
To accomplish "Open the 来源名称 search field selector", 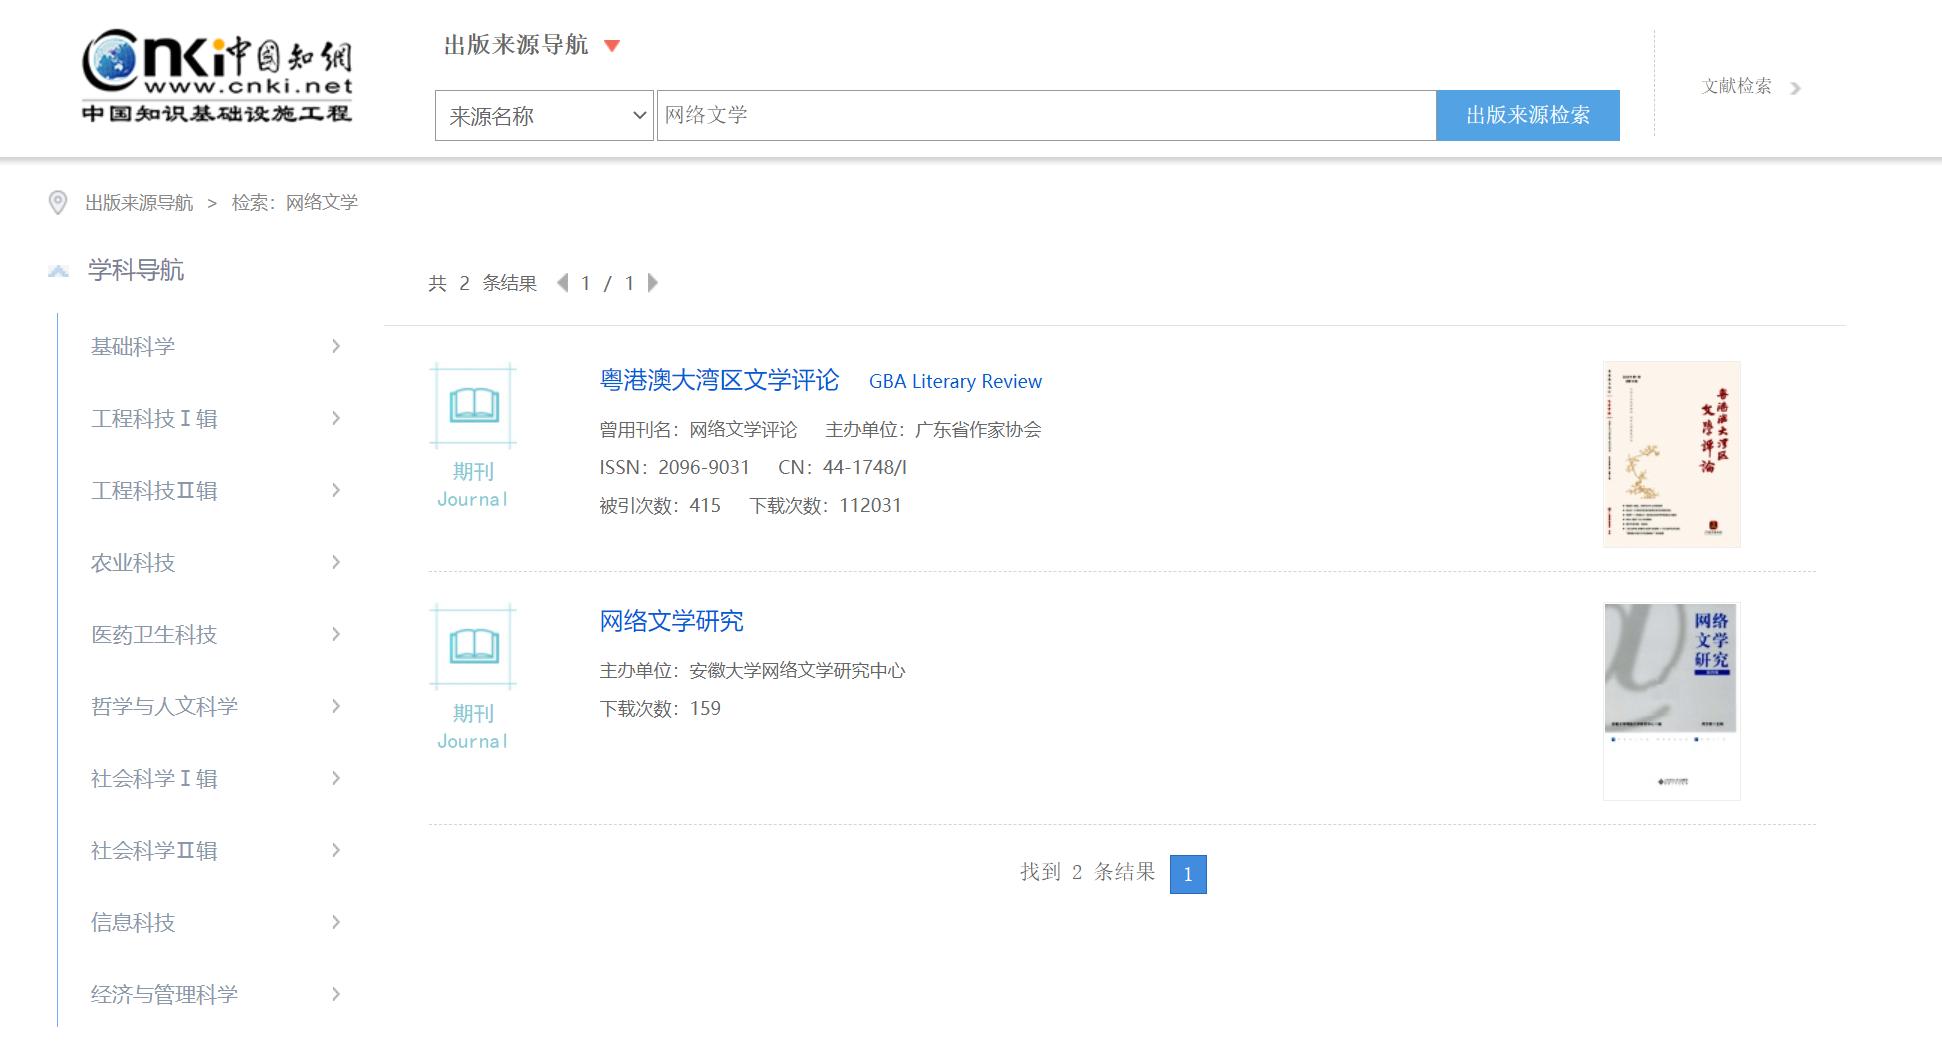I will (544, 116).
